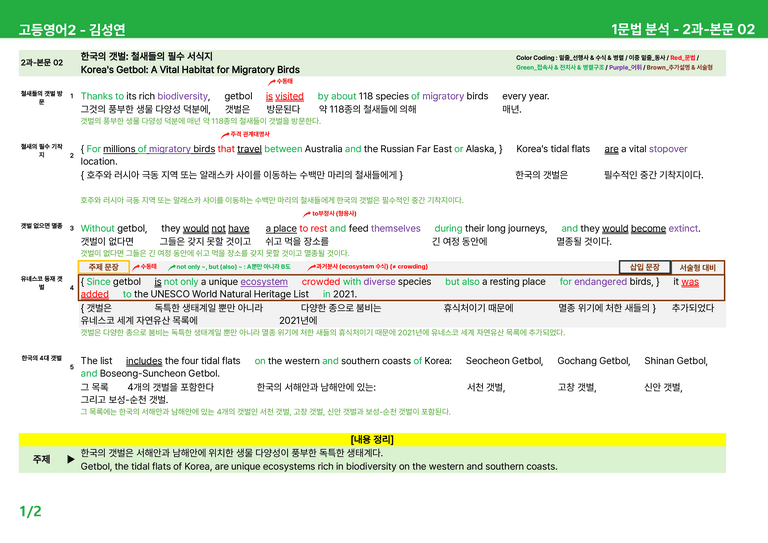This screenshot has height=543, width=768.
Task: Click the Korean phrase 필수적인 중간 기착지이다.
Action: pos(653,175)
